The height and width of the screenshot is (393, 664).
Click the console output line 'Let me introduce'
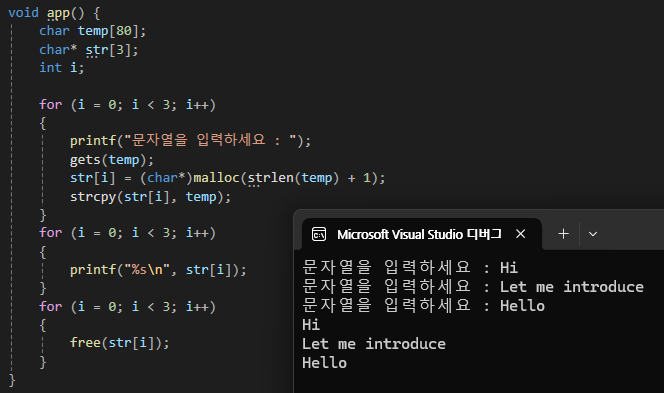click(x=374, y=344)
